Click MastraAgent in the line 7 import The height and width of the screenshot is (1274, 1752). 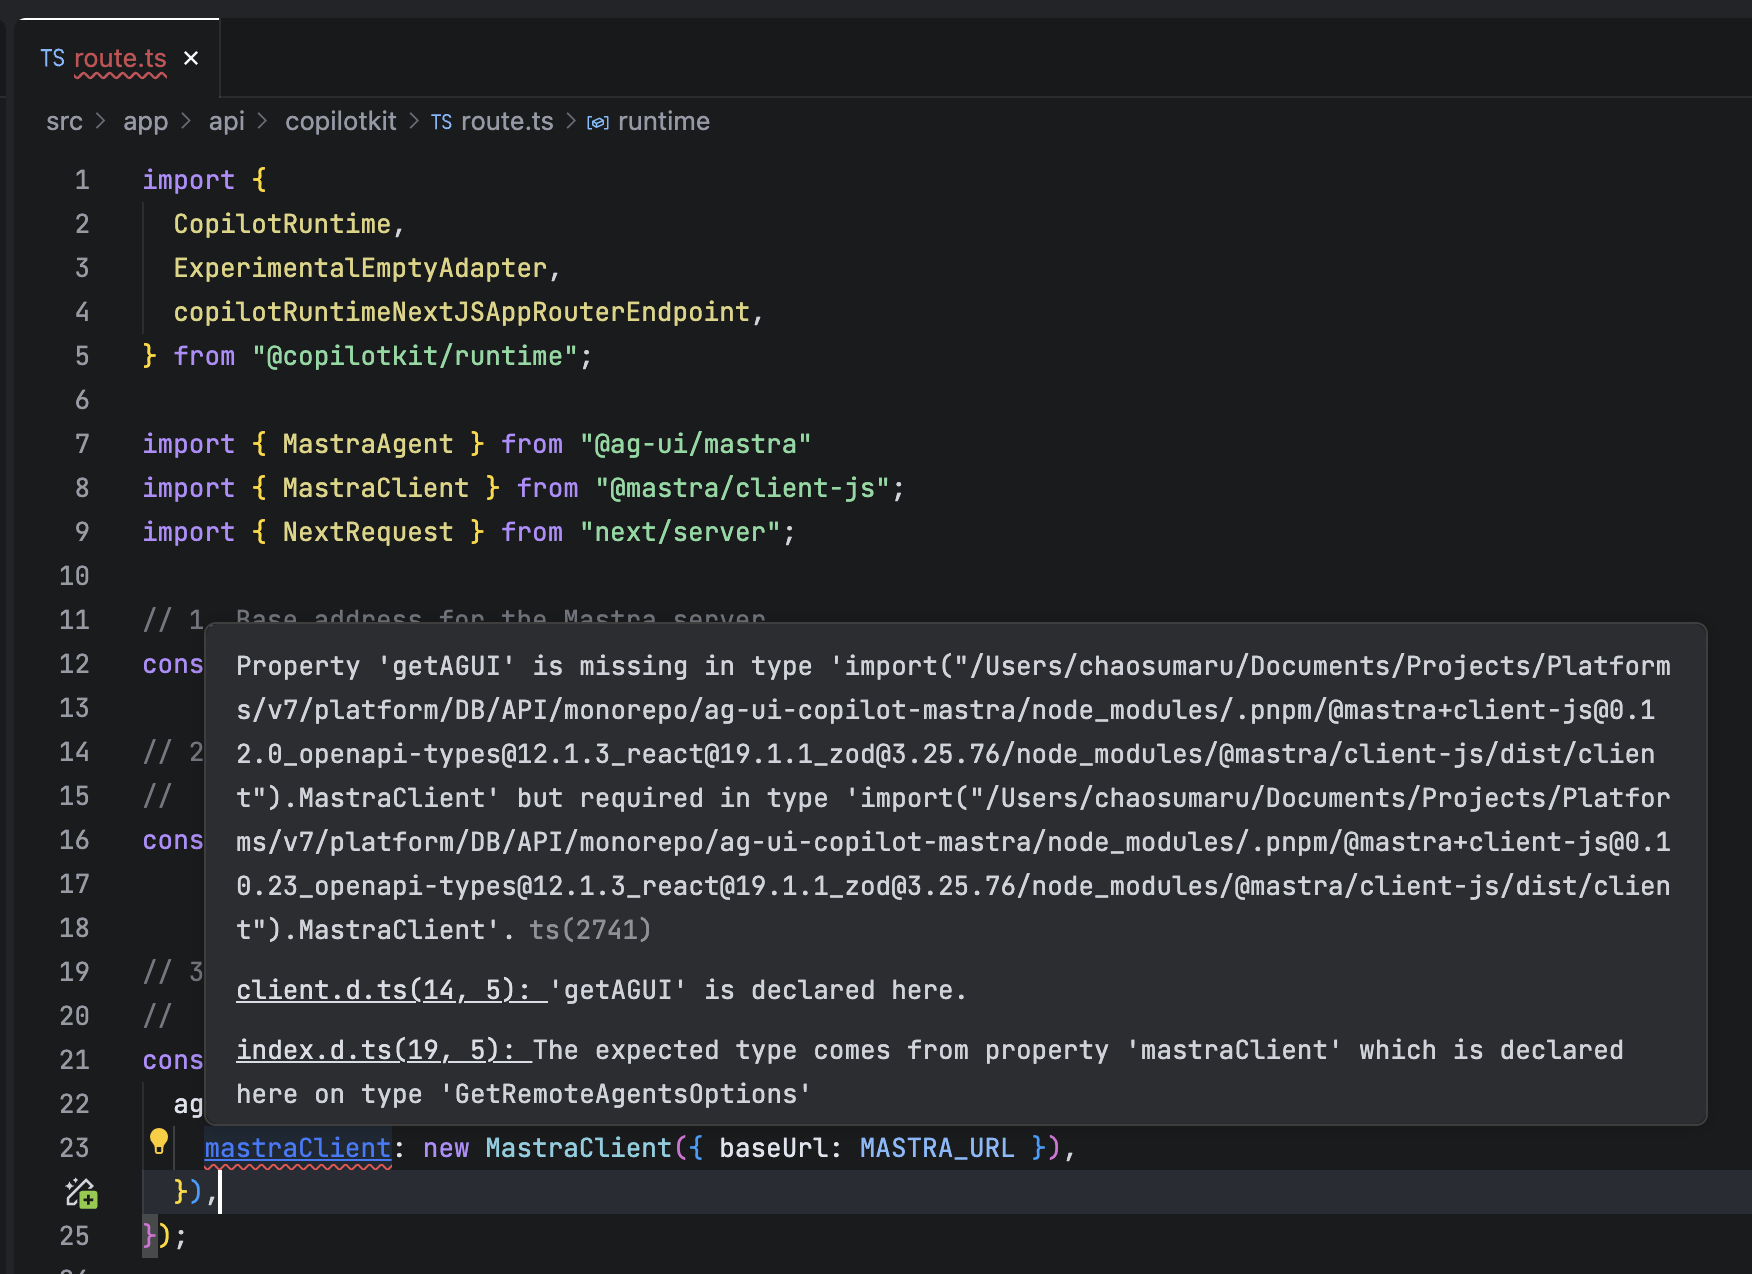pyautogui.click(x=367, y=444)
